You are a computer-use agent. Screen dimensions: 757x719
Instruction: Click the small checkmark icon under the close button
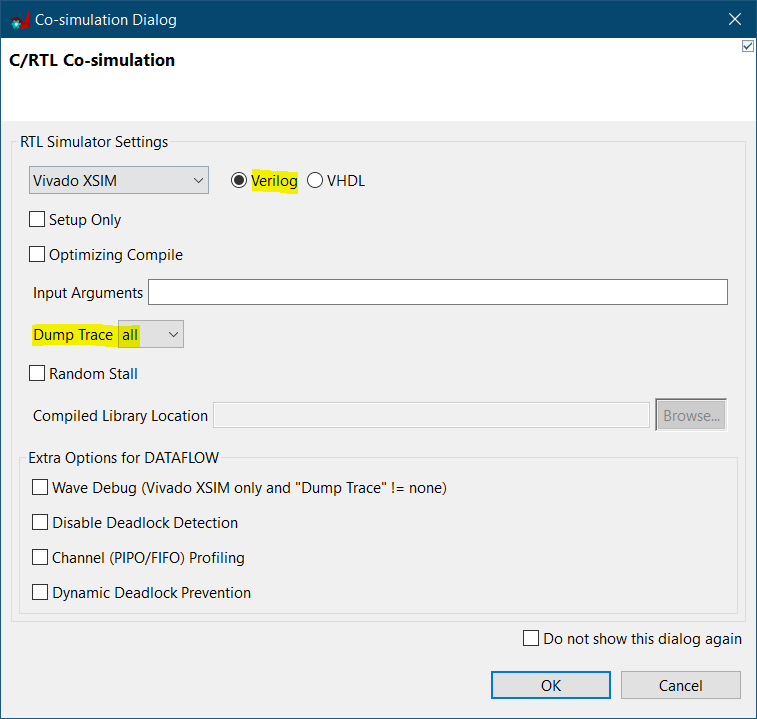pyautogui.click(x=747, y=46)
